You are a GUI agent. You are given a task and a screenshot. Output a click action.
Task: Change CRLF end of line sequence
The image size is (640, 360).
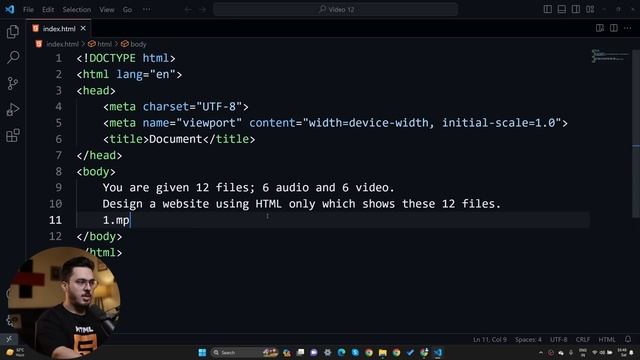coord(582,340)
